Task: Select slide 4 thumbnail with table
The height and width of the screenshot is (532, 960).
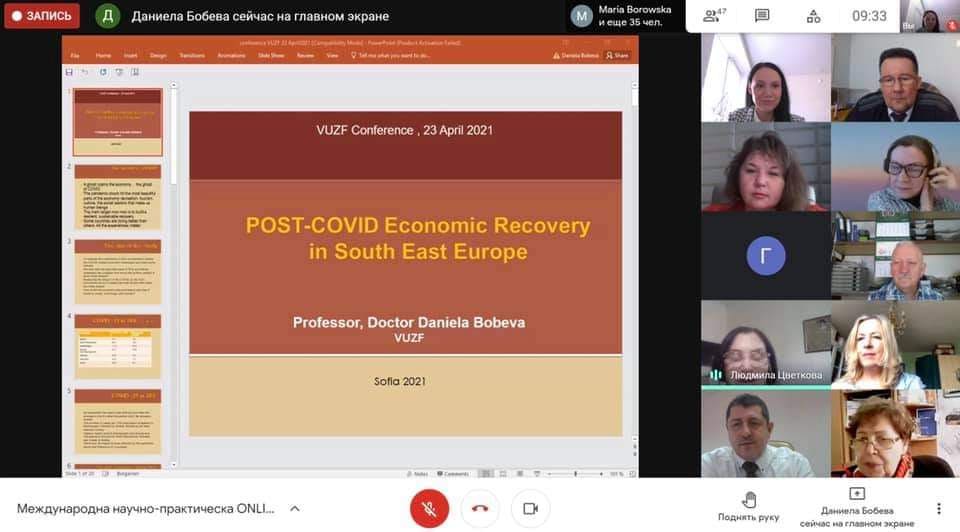Action: click(x=118, y=347)
